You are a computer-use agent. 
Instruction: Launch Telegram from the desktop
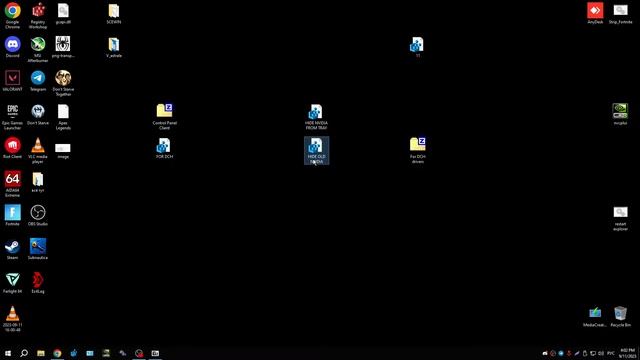click(38, 80)
